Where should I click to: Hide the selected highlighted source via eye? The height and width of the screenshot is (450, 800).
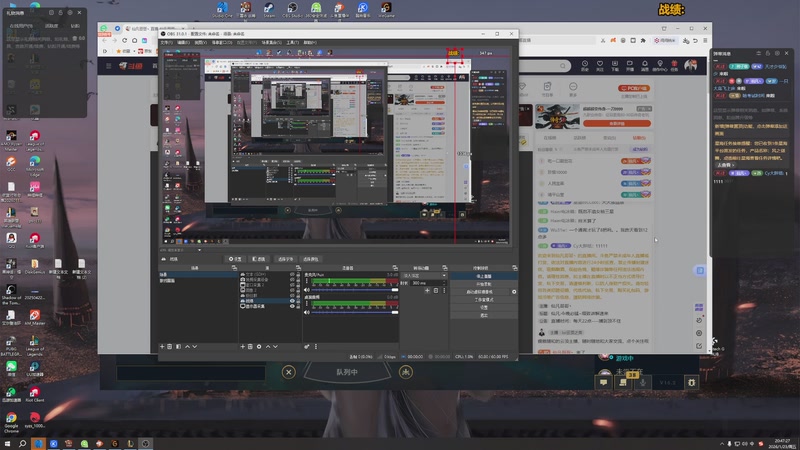pos(292,301)
